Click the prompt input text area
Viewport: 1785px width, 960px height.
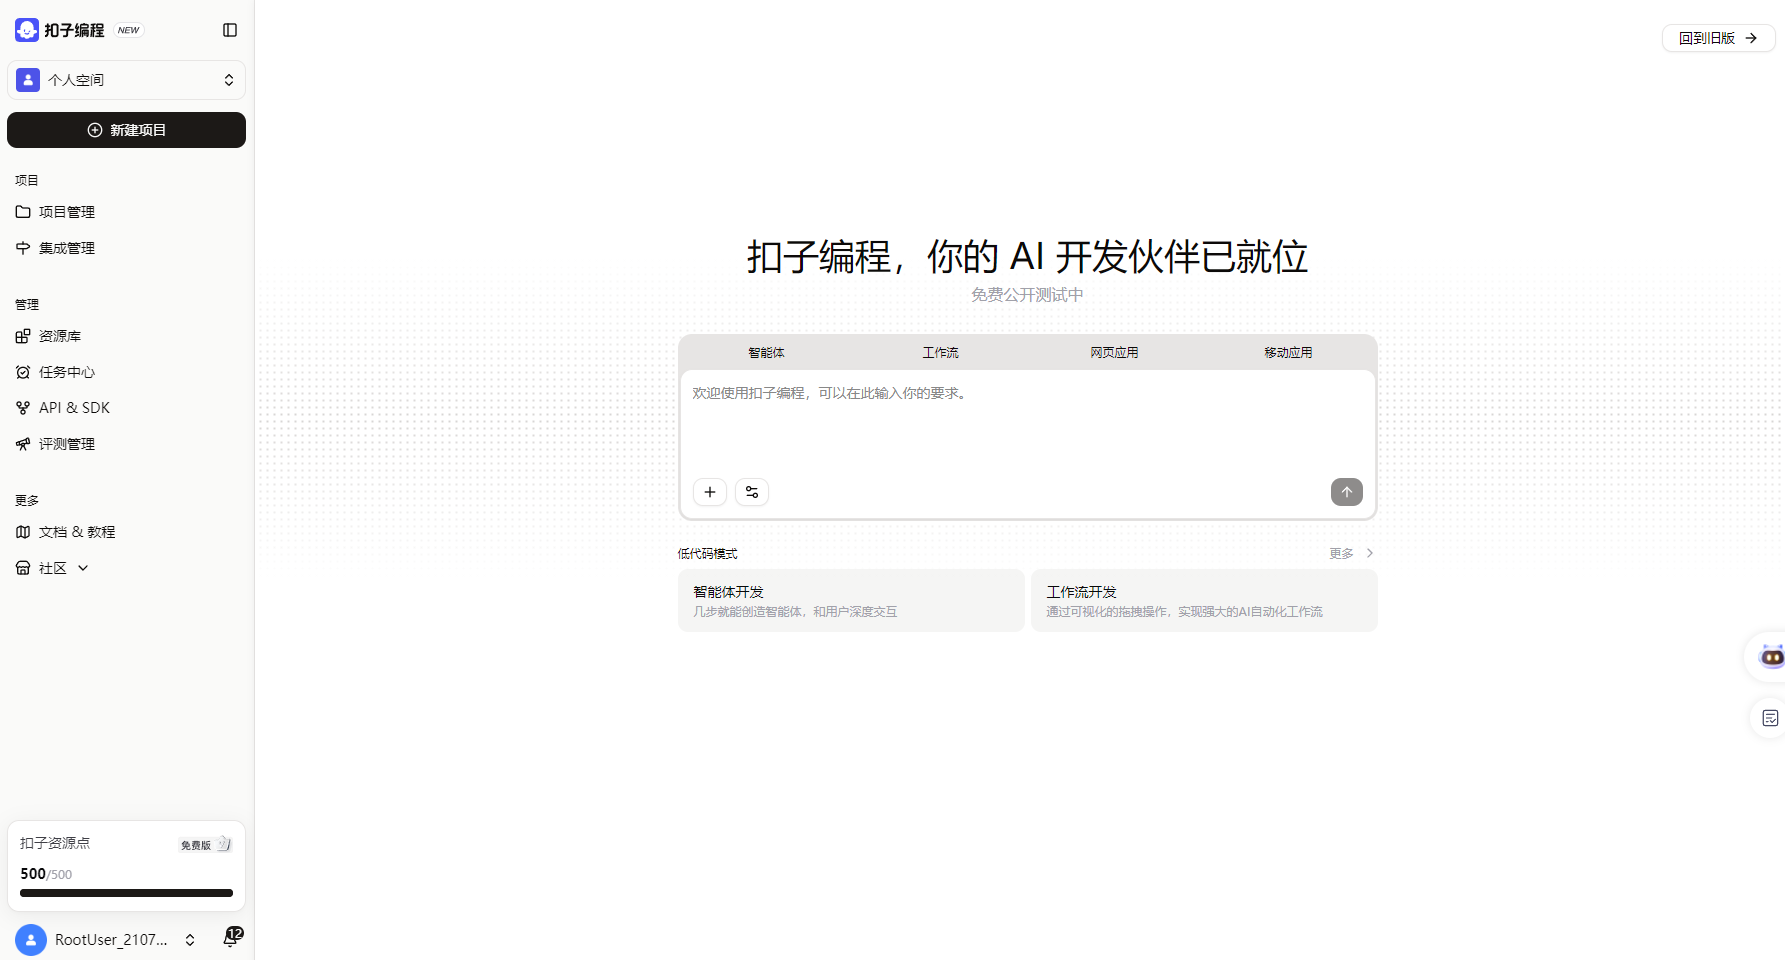point(1027,422)
